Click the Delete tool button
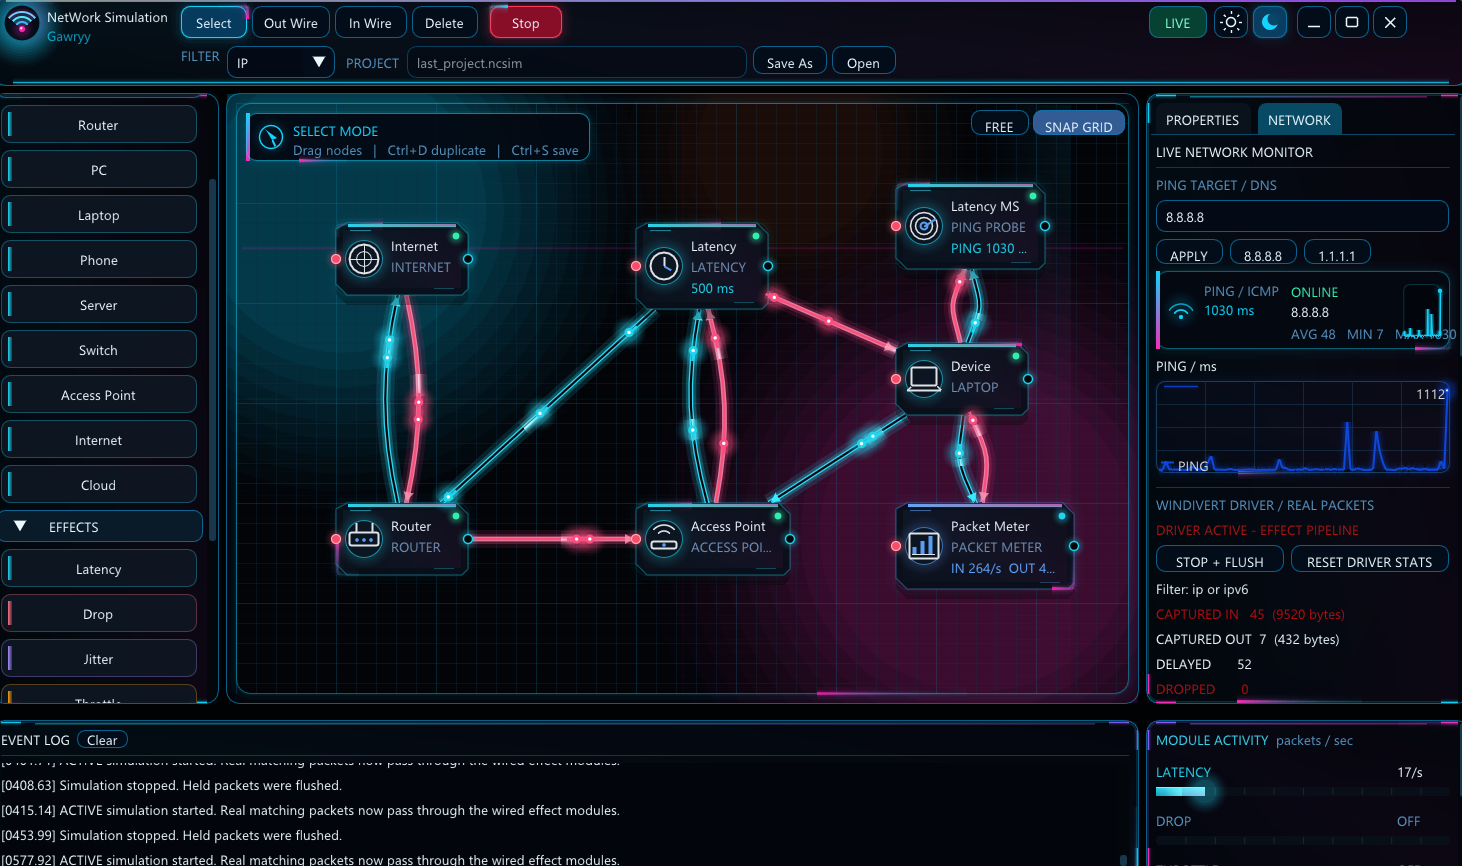The image size is (1462, 866). point(444,22)
